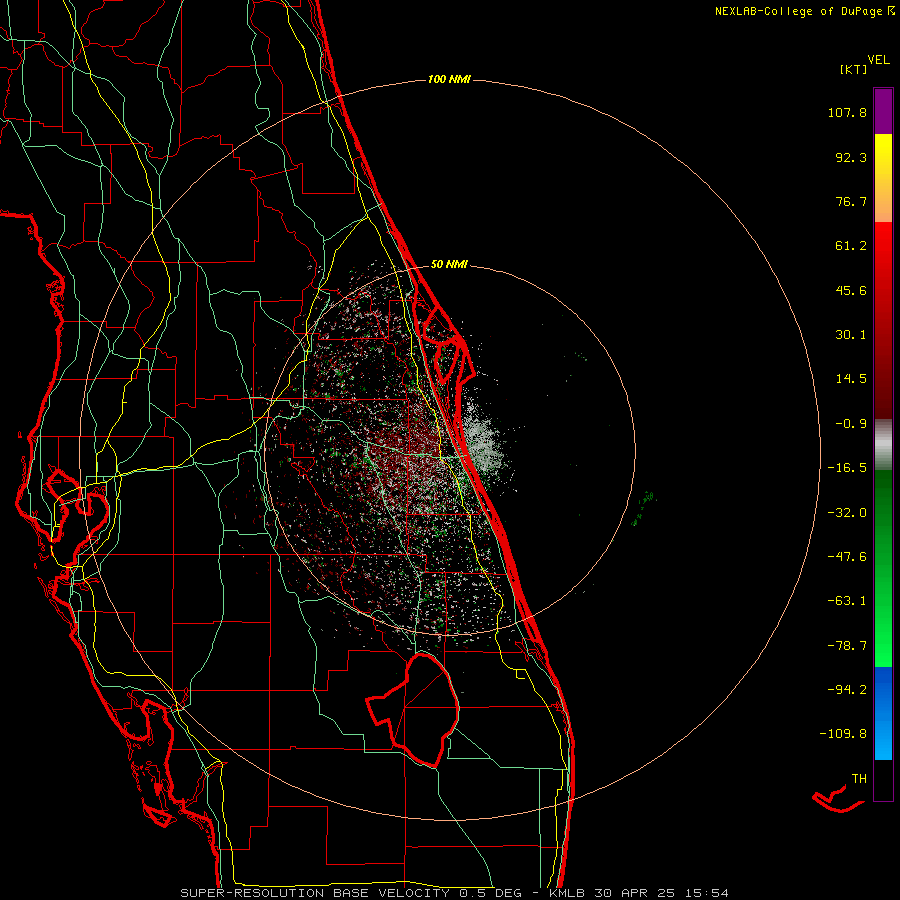Click the TH label under the color bar

[859, 779]
